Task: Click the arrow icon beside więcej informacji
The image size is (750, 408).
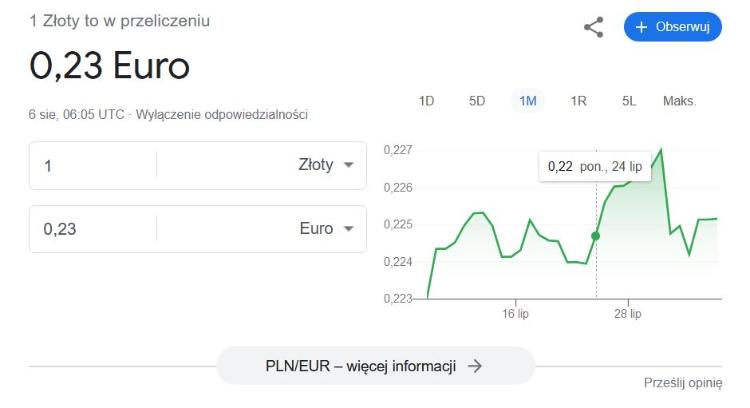Action: 475,366
